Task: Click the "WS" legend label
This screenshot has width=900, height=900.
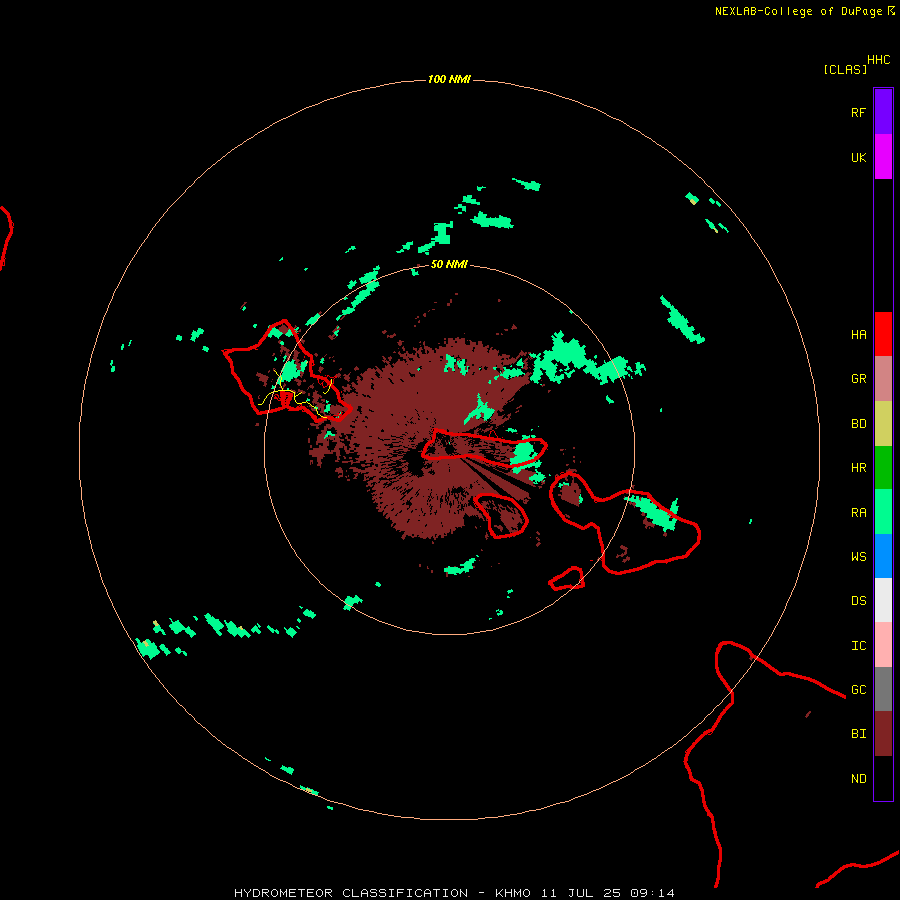Action: pos(859,556)
